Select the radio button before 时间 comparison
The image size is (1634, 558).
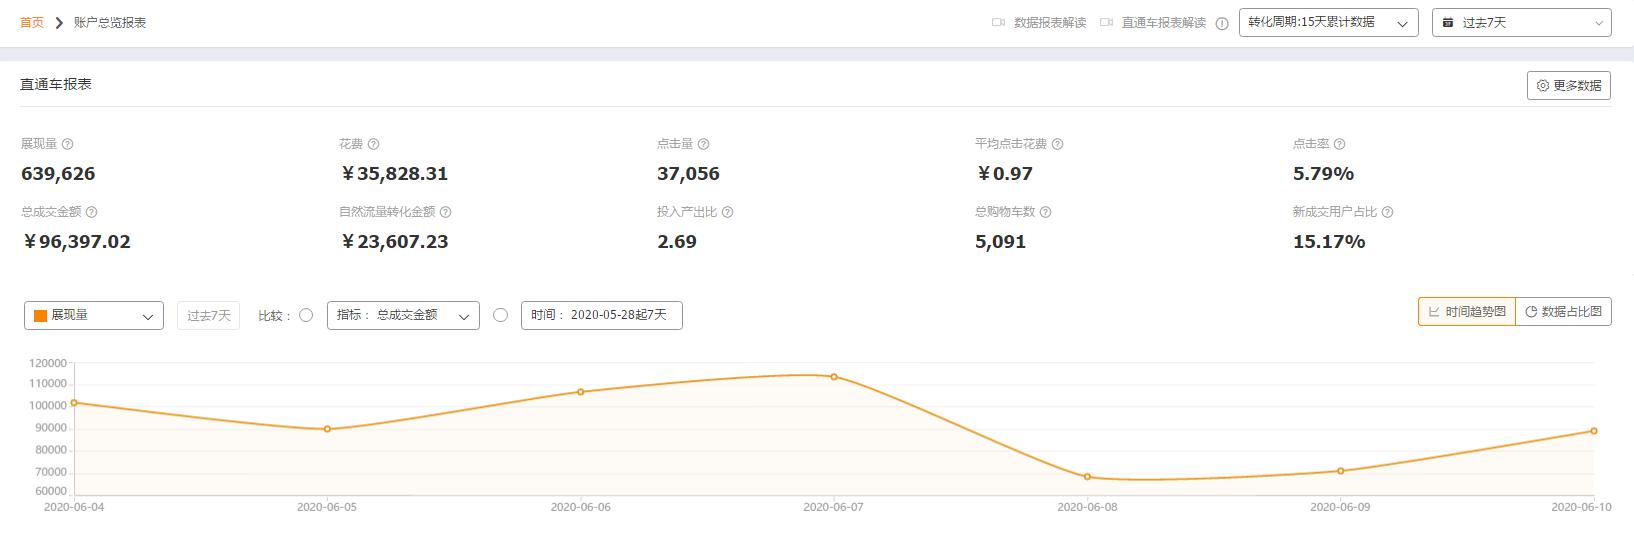coord(501,315)
